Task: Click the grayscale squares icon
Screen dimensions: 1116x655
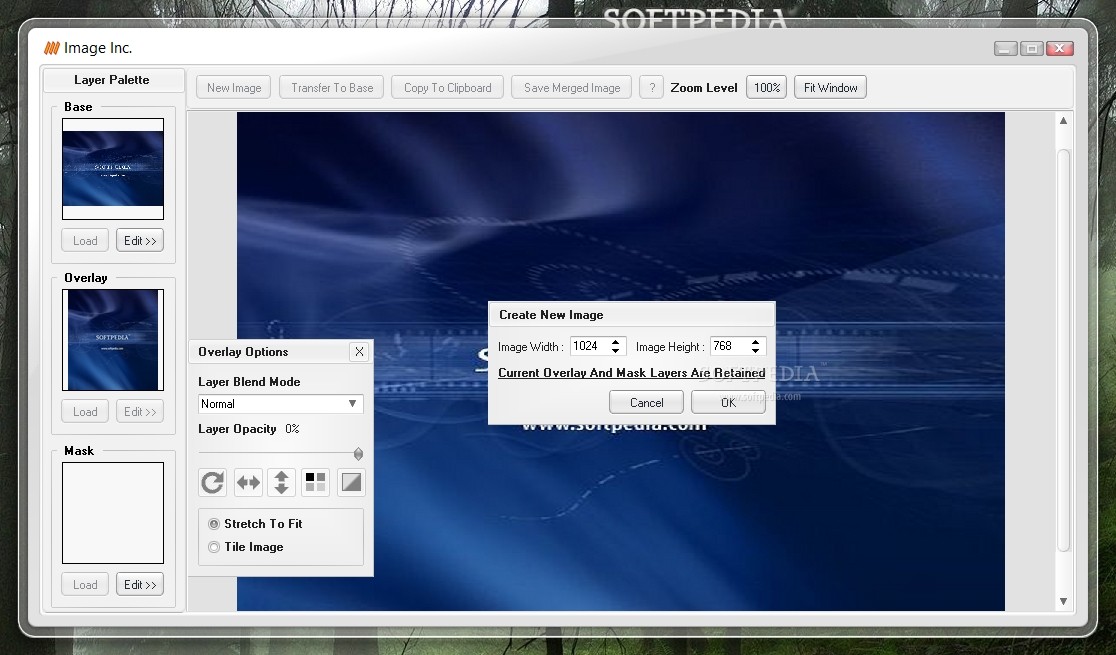Action: [x=315, y=483]
